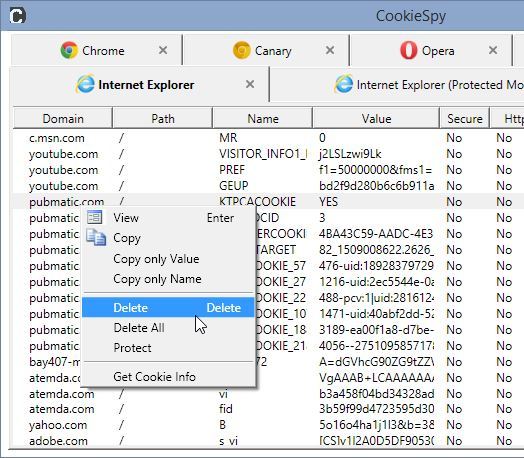Click value starting bd2f9d280b6c6b911a

click(x=377, y=186)
